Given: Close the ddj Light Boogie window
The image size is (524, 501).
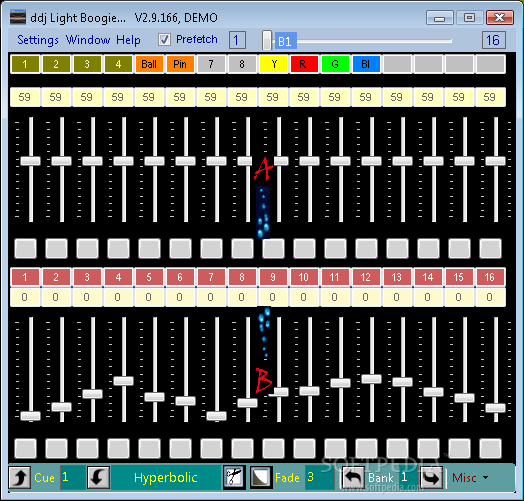Looking at the screenshot, I should [x=500, y=18].
